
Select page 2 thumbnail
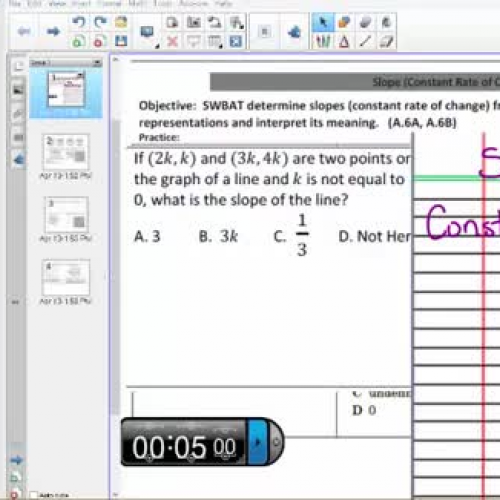pos(66,152)
